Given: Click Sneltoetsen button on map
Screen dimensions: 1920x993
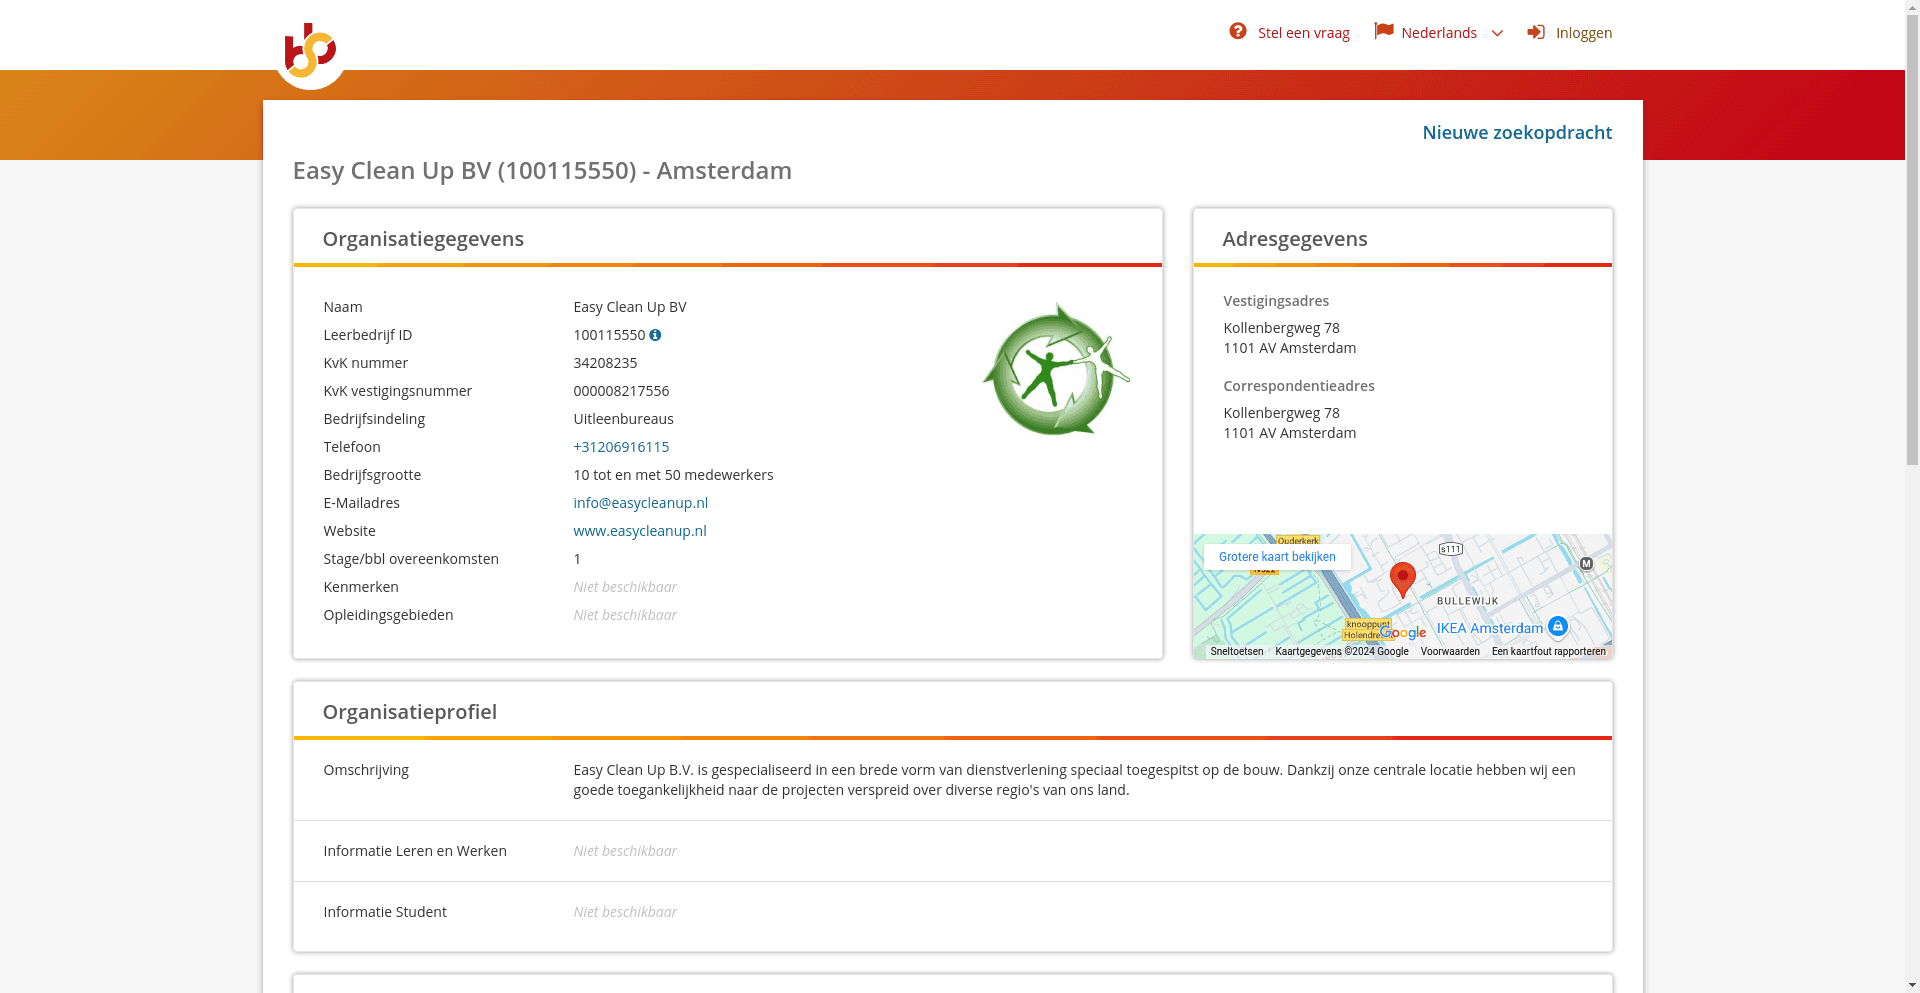Looking at the screenshot, I should point(1236,651).
